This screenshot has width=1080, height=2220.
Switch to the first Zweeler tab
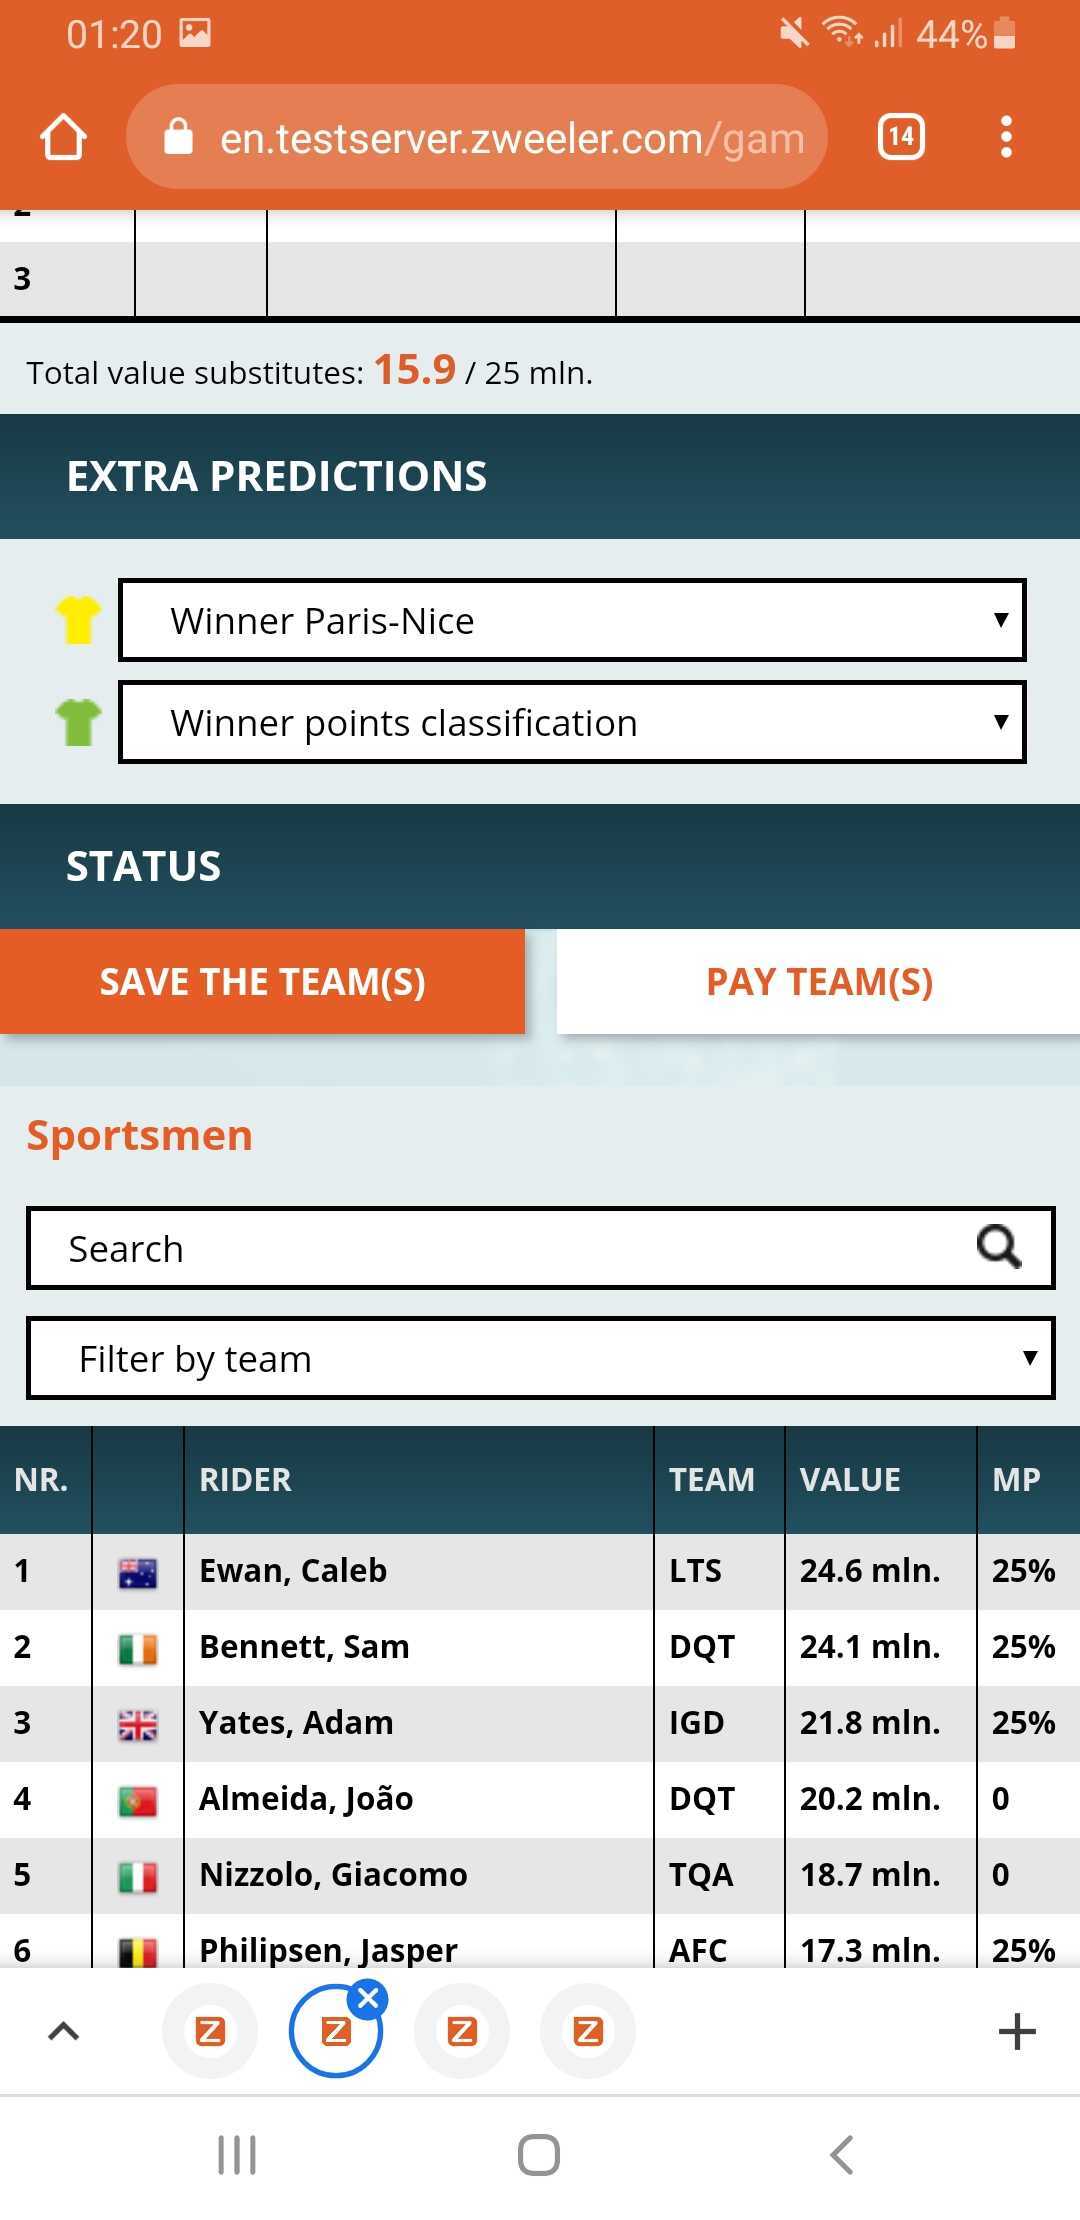(x=210, y=2032)
